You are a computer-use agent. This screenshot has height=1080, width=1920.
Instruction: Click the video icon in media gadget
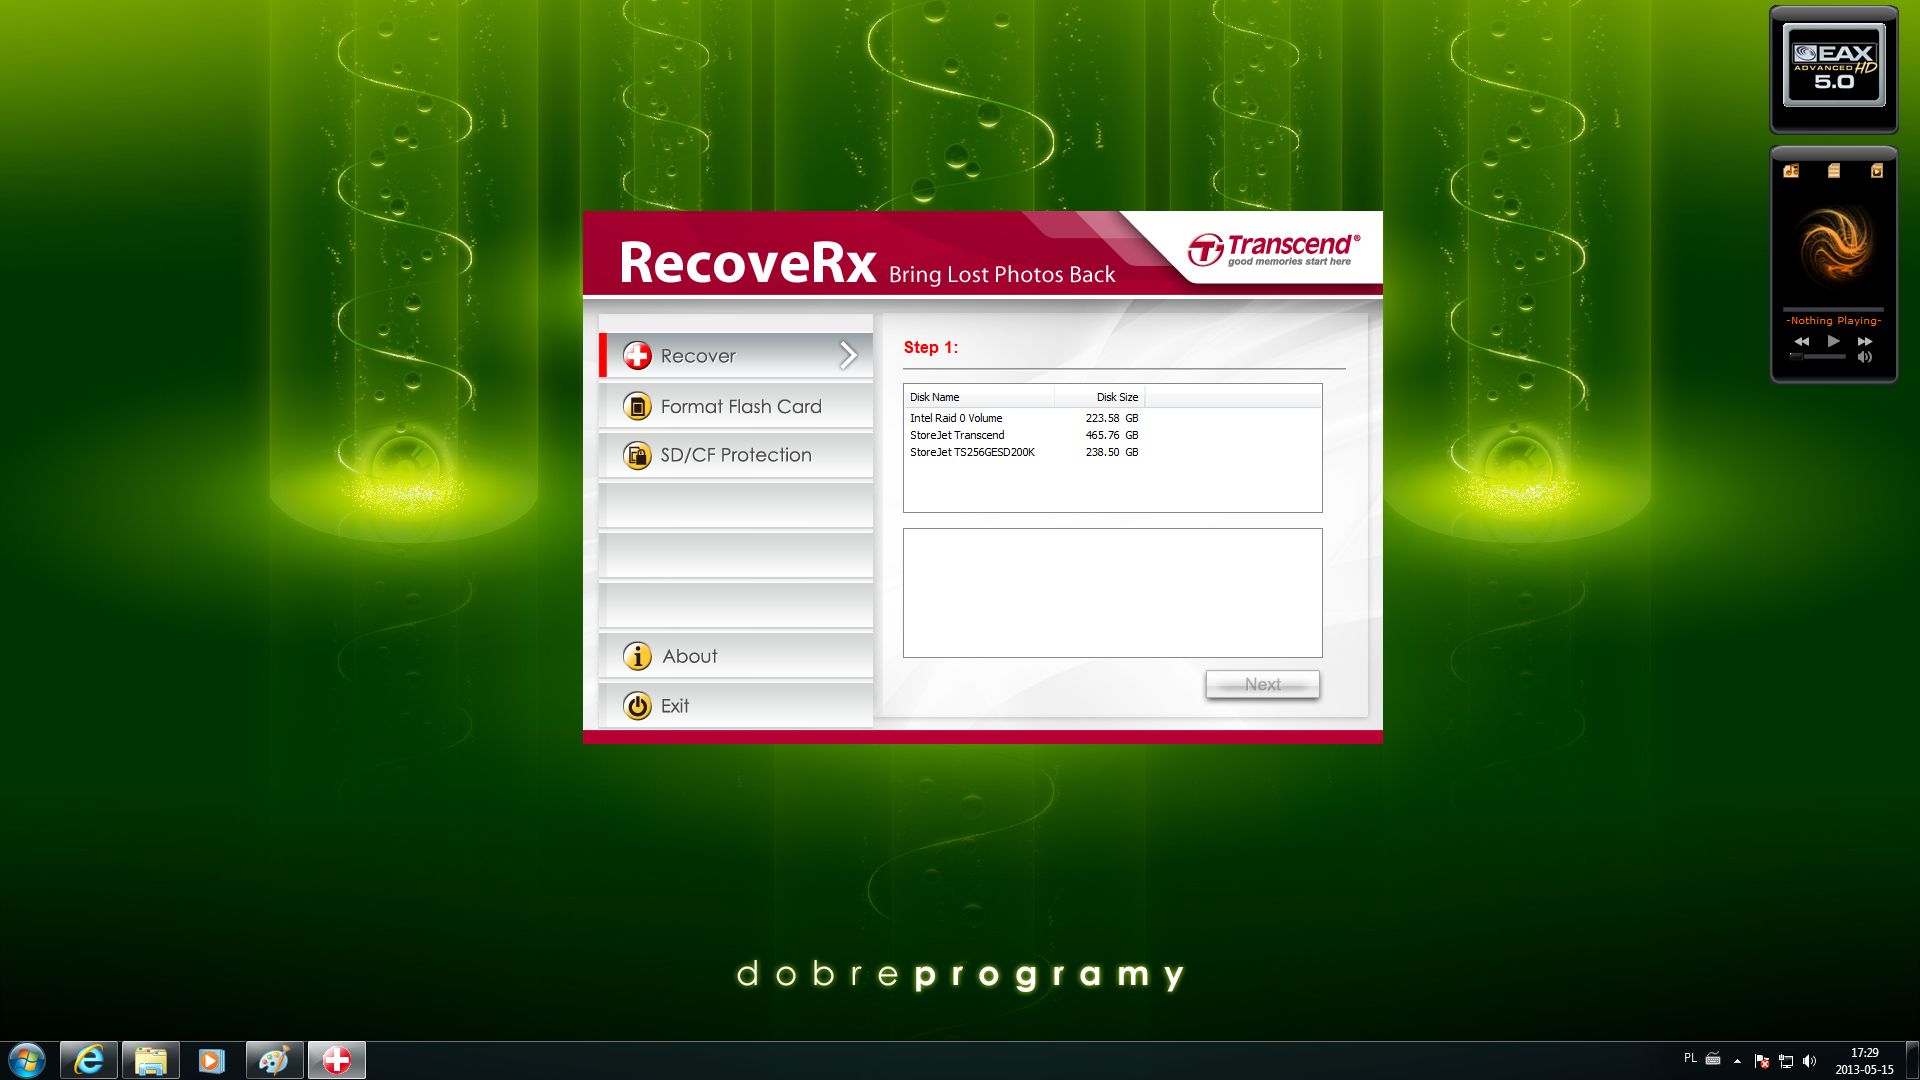pyautogui.click(x=1877, y=171)
